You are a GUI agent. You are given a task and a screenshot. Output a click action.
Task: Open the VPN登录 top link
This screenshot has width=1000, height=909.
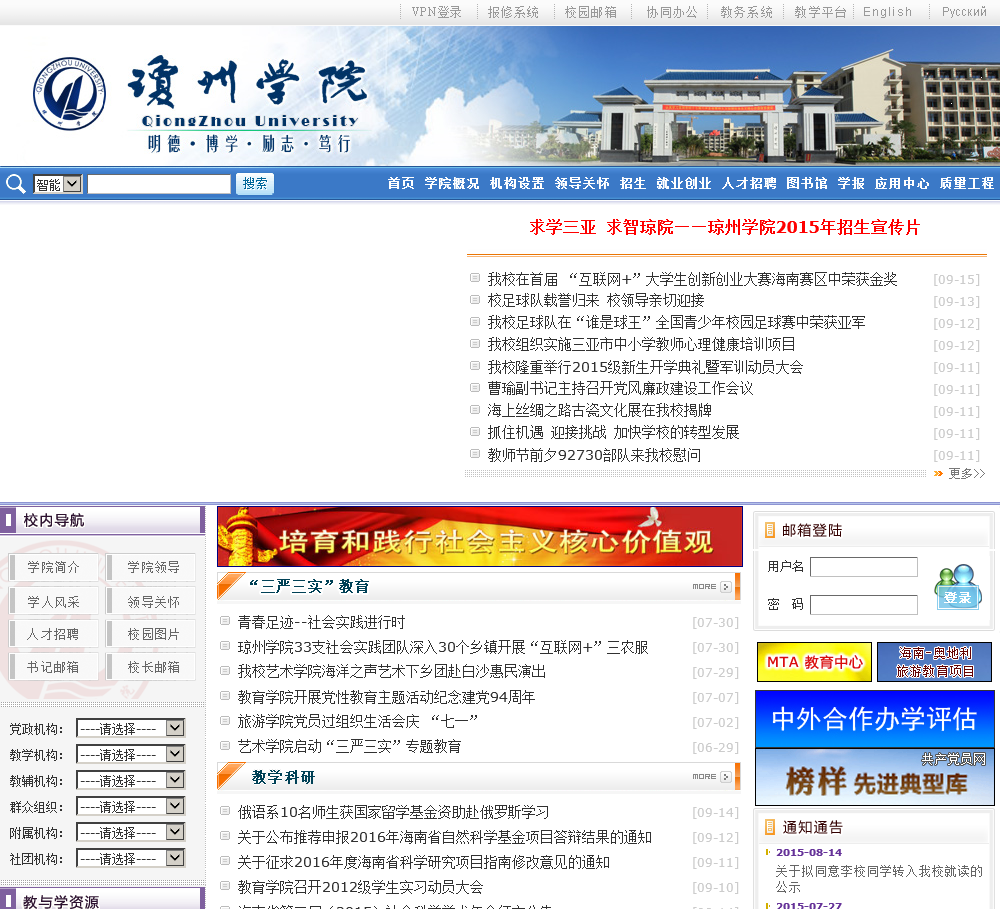coord(437,12)
